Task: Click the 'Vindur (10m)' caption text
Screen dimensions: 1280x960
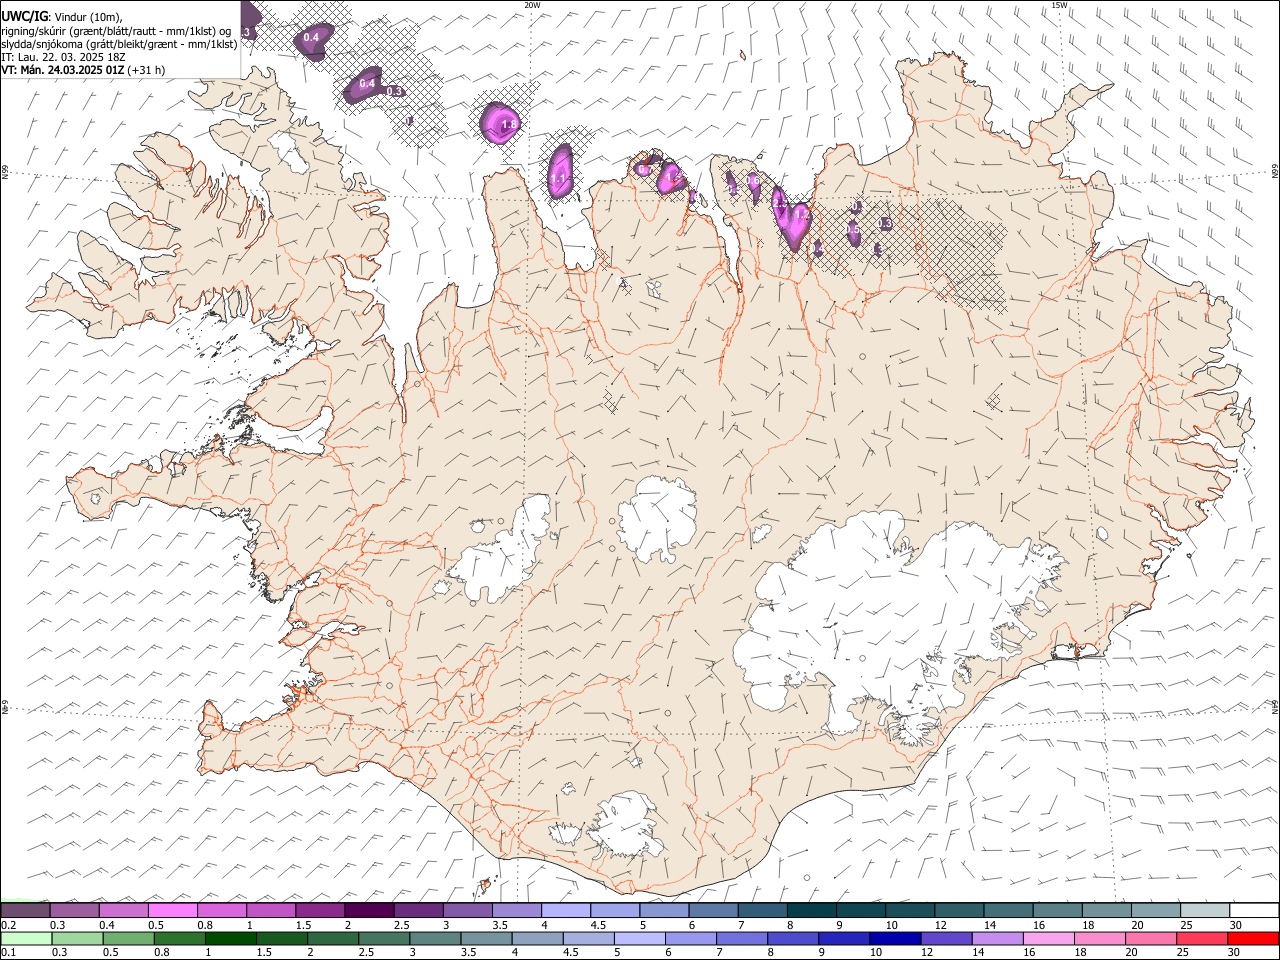Action: point(89,16)
